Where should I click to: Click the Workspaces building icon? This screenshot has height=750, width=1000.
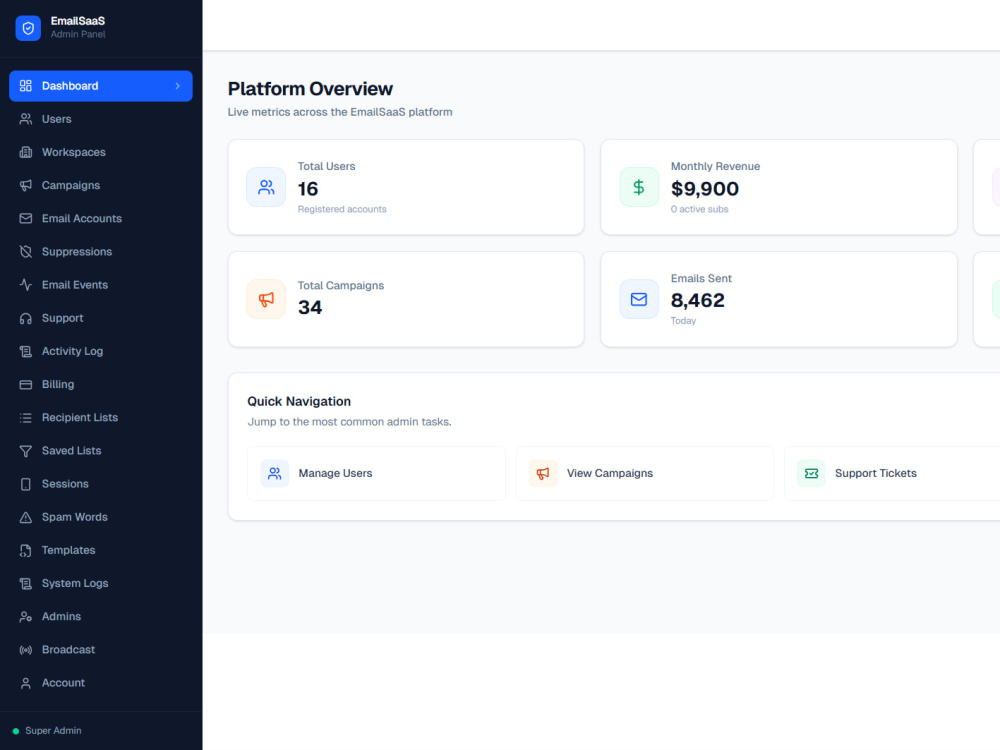(26, 152)
